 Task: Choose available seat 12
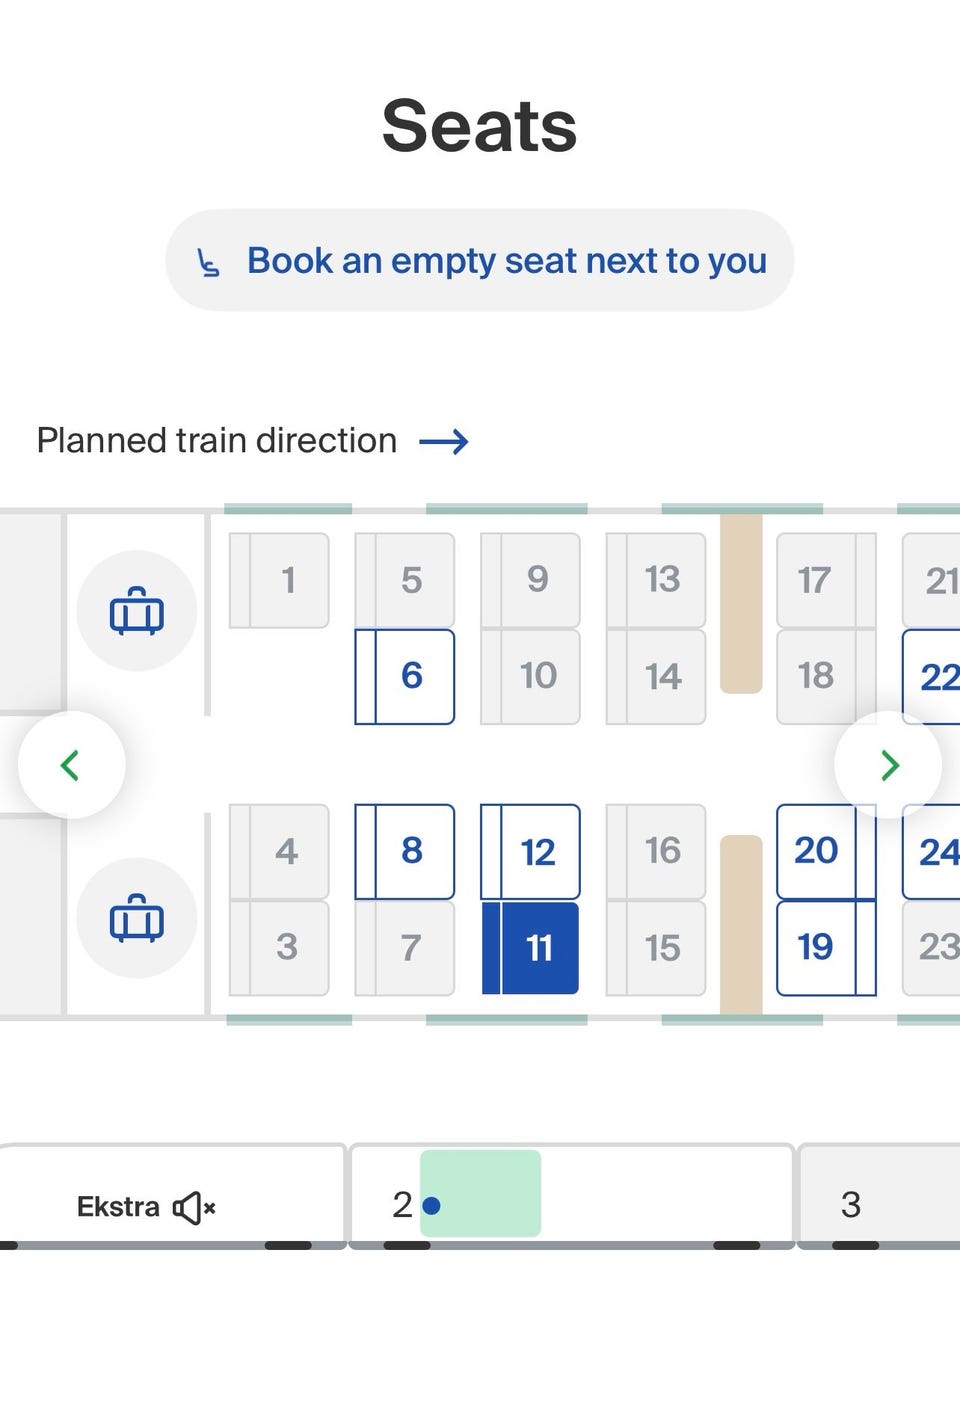tap(531, 851)
